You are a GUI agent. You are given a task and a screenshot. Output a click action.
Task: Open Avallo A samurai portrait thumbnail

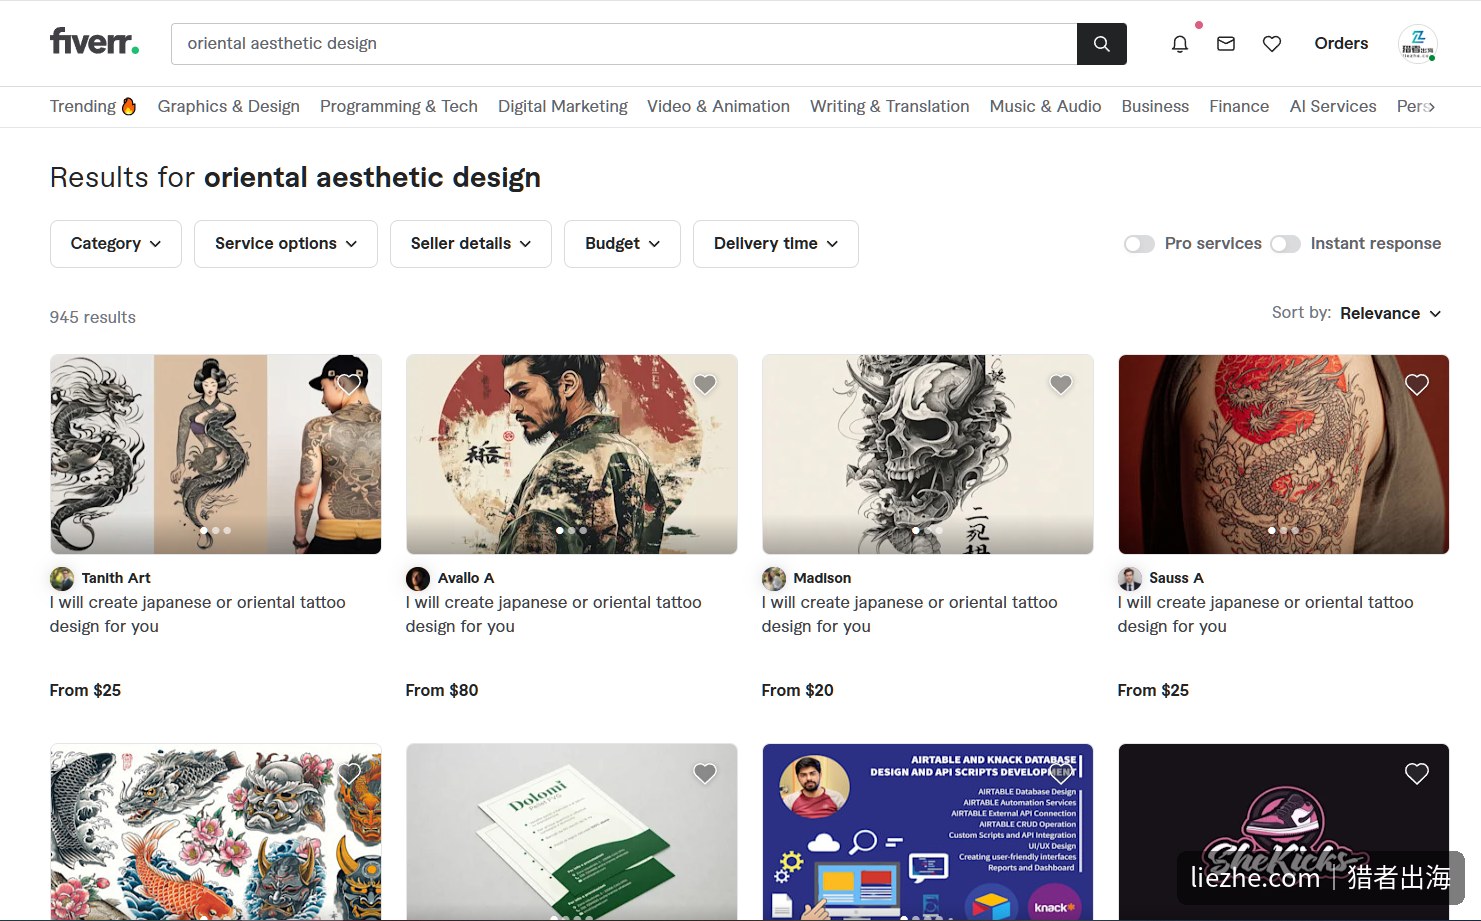coord(572,454)
